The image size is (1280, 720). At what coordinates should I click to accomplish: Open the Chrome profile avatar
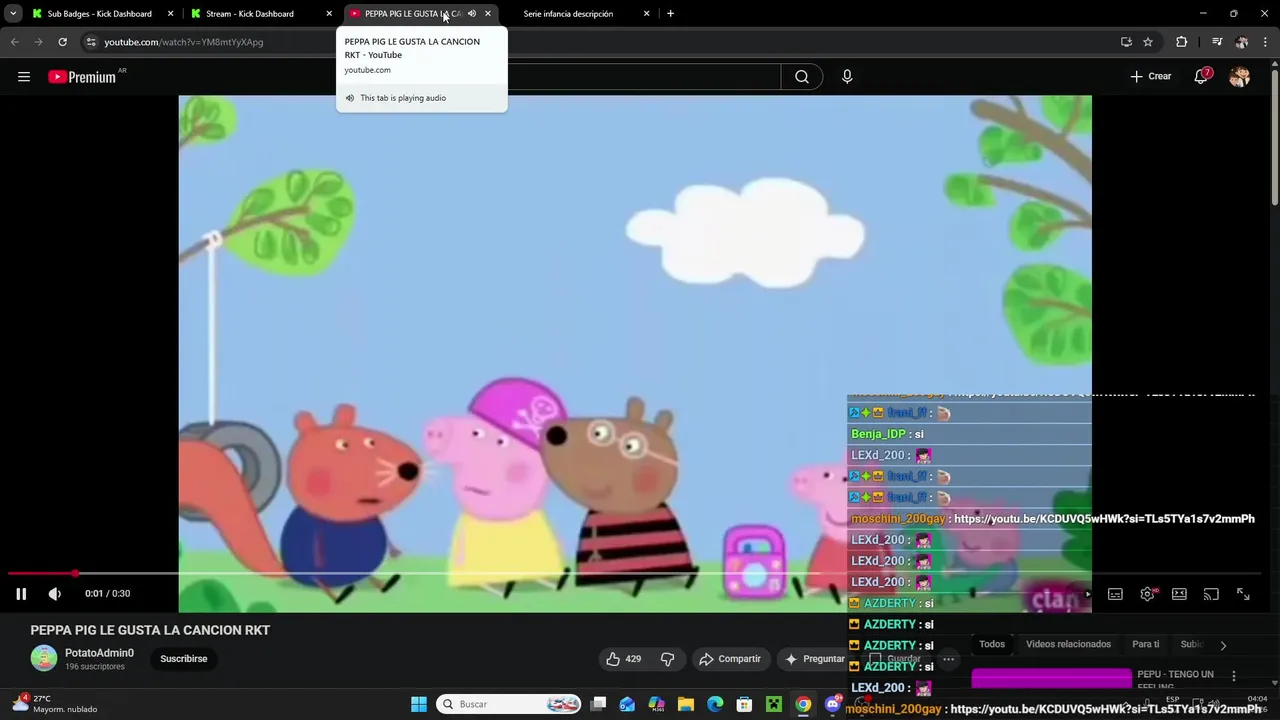coord(1242,42)
